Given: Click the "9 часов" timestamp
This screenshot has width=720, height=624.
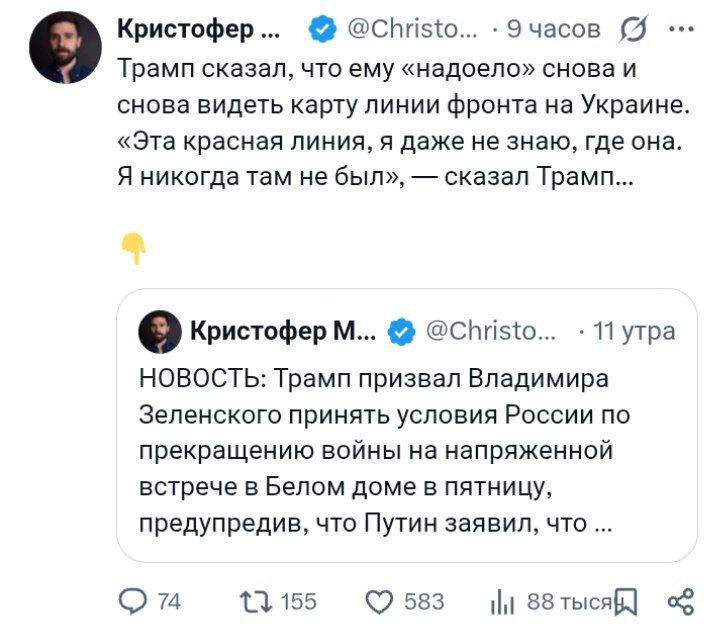Looking at the screenshot, I should [554, 29].
